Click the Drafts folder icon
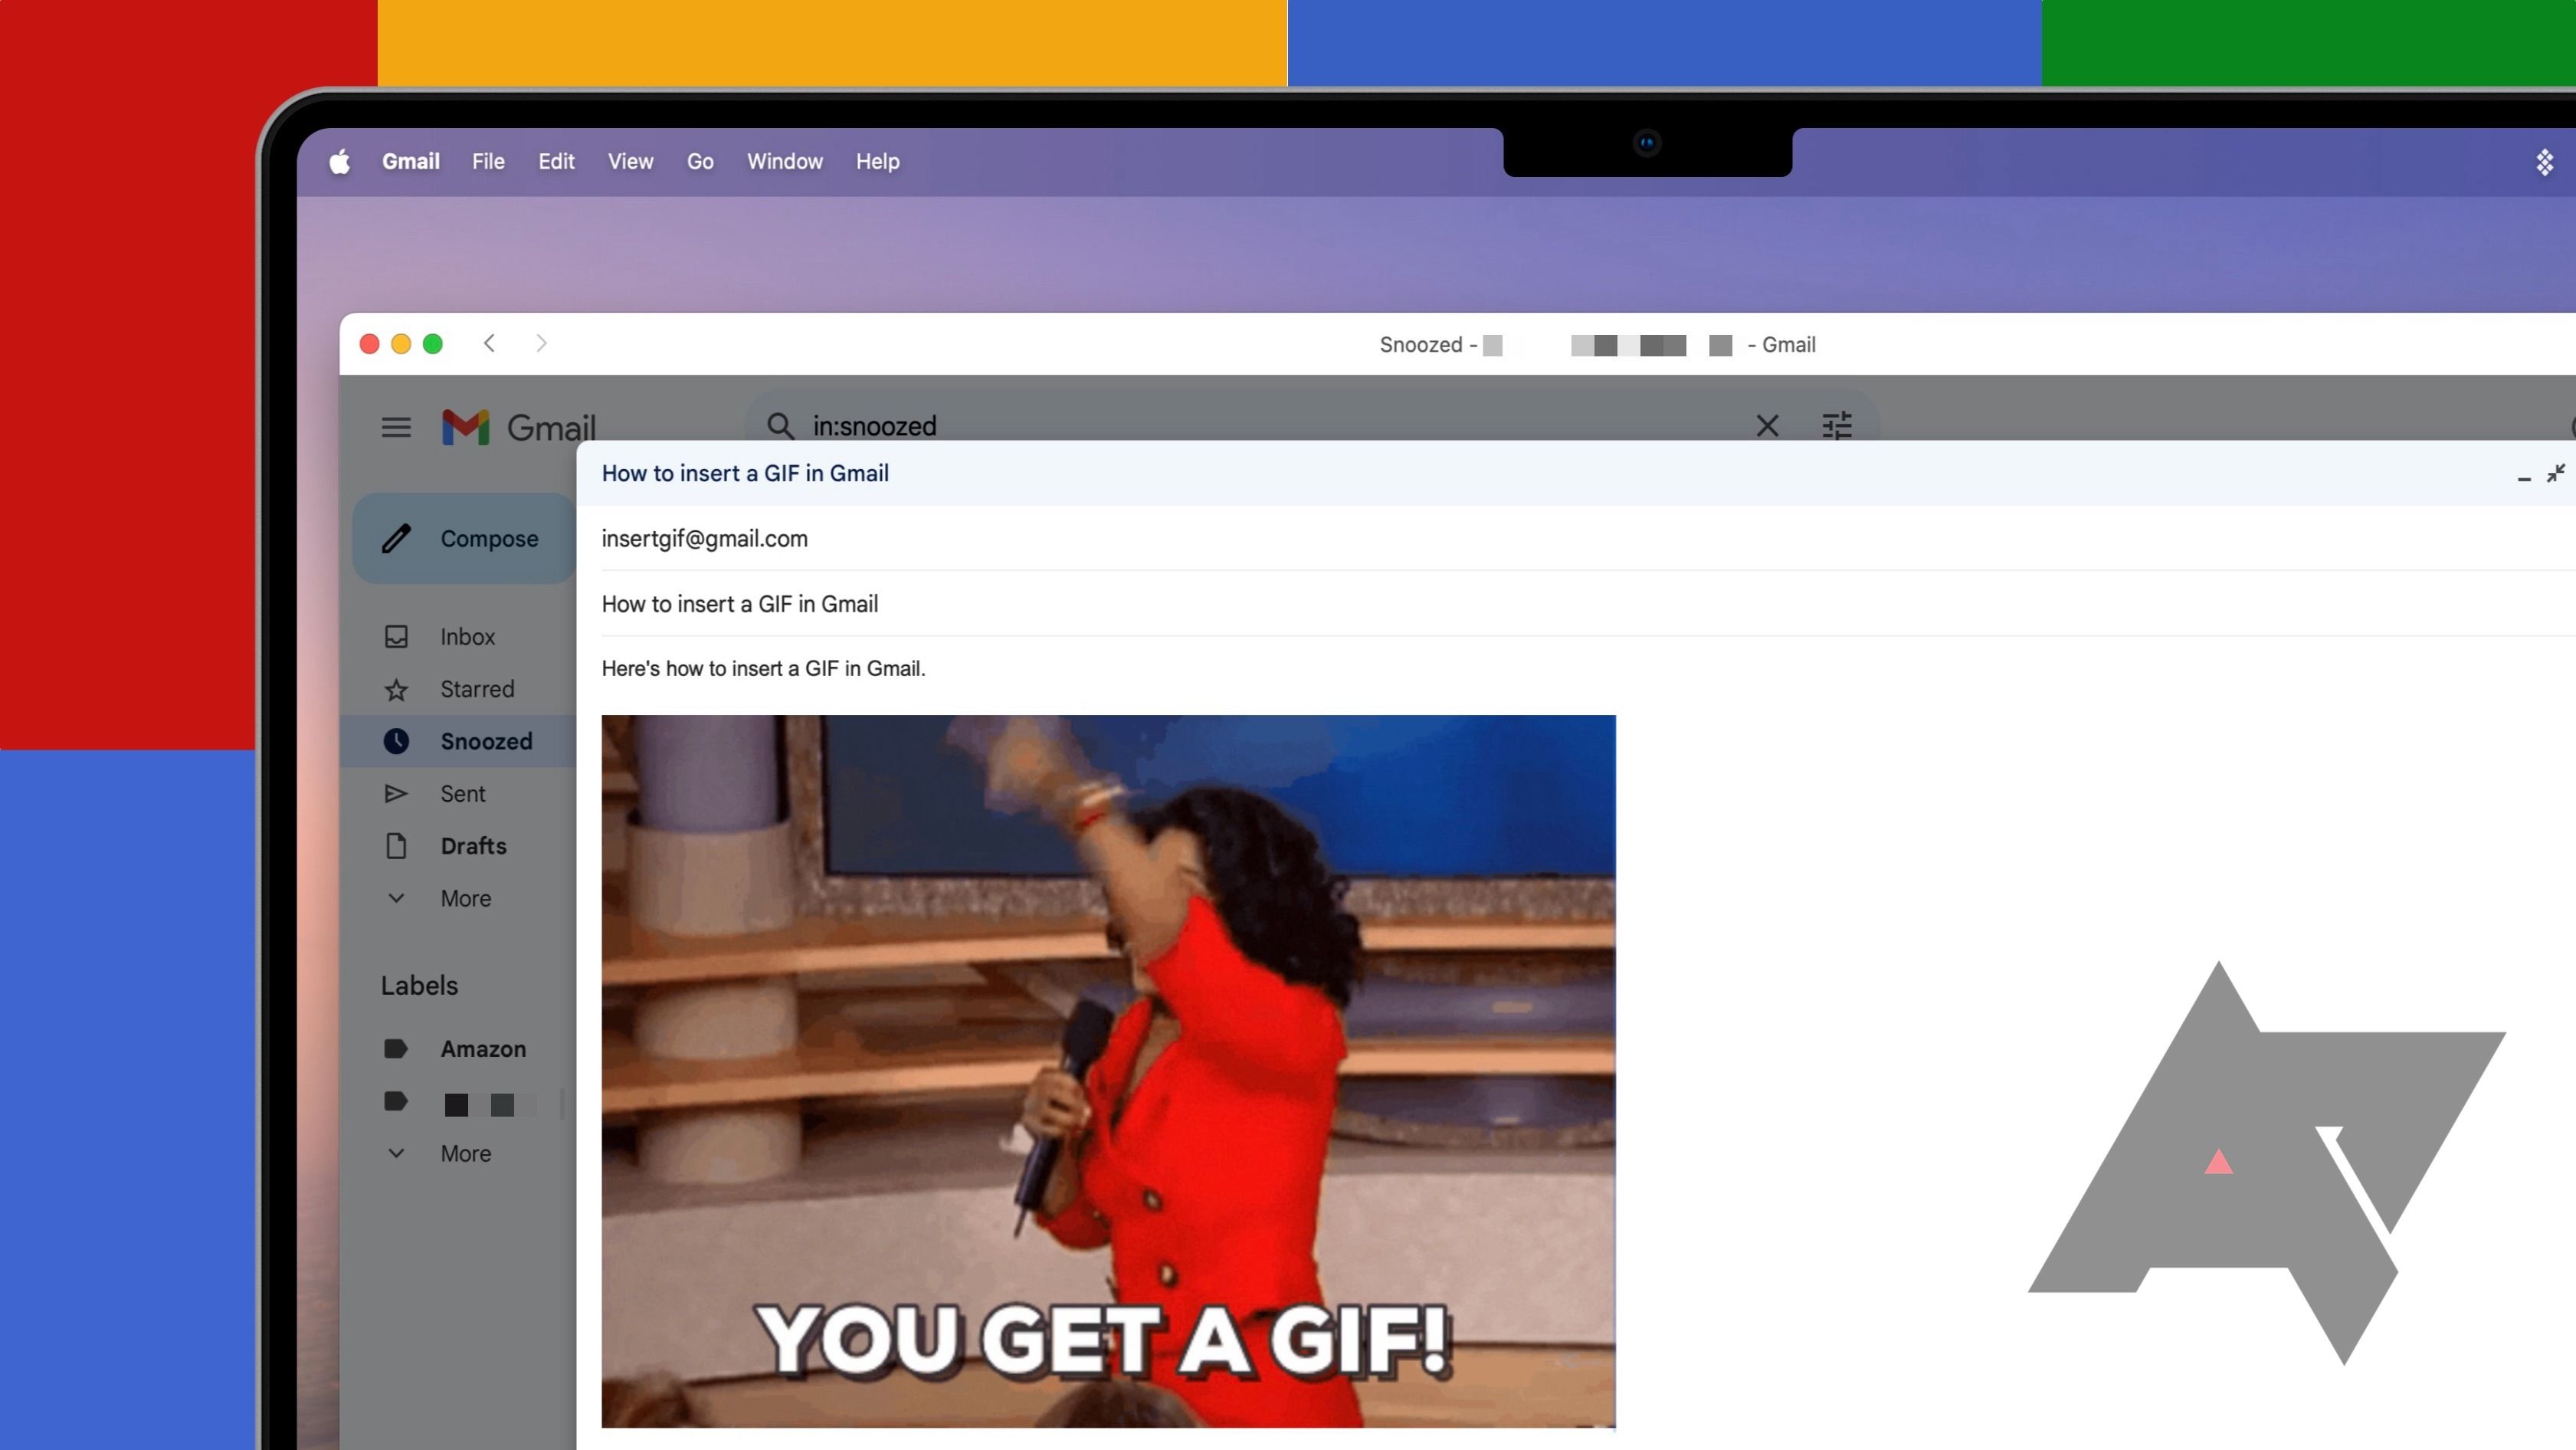The width and height of the screenshot is (2576, 1450). [x=396, y=846]
